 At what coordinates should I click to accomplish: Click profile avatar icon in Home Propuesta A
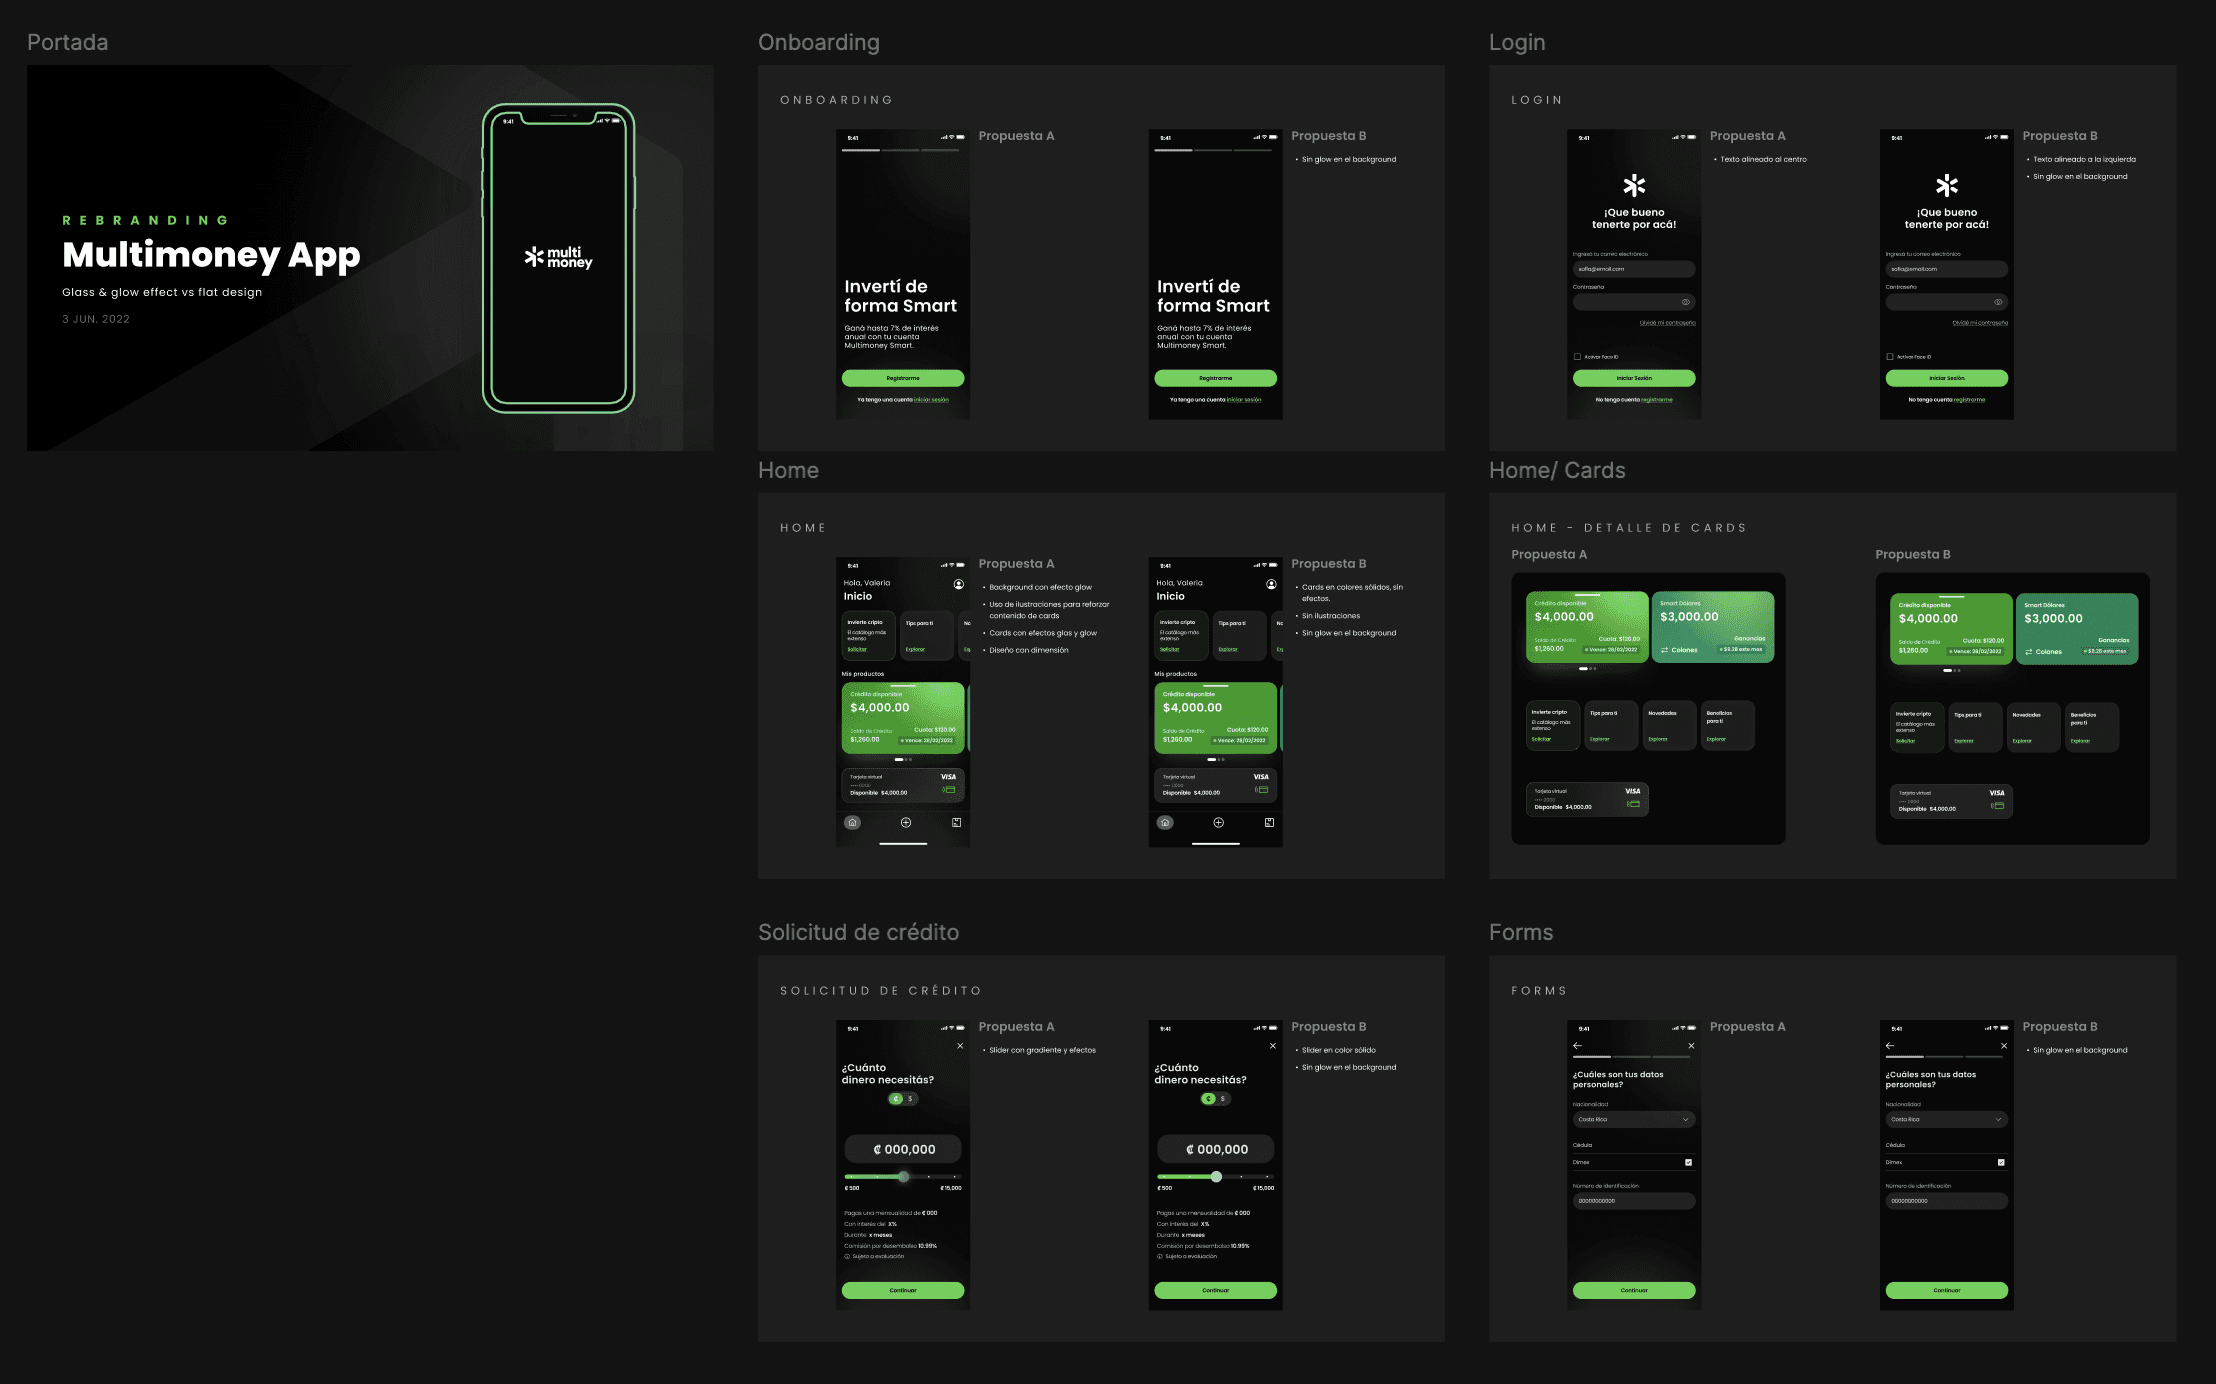(x=958, y=584)
